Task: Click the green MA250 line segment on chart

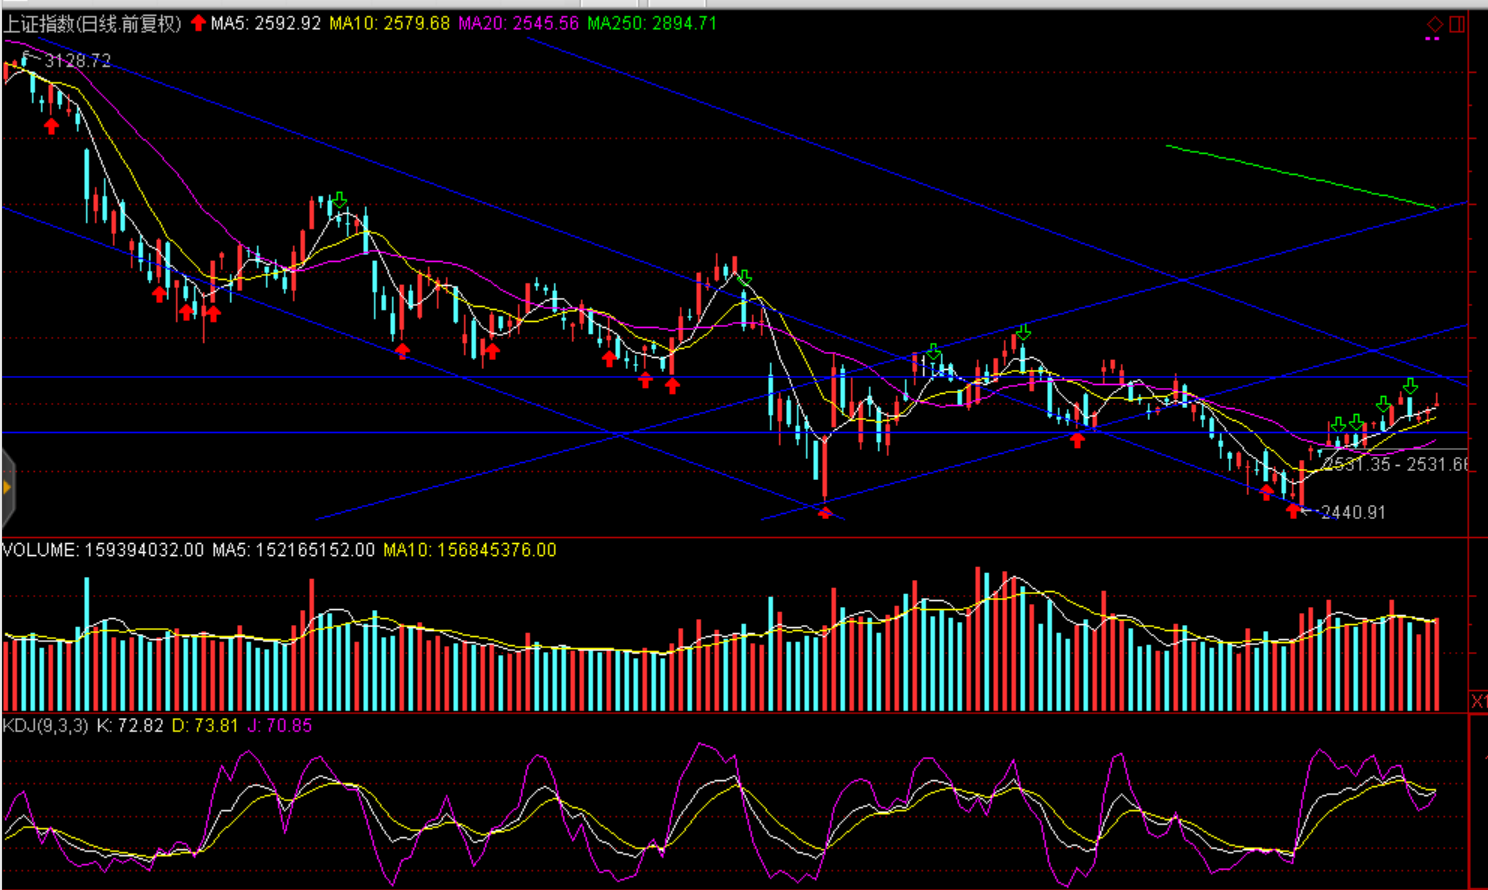Action: click(x=1300, y=177)
